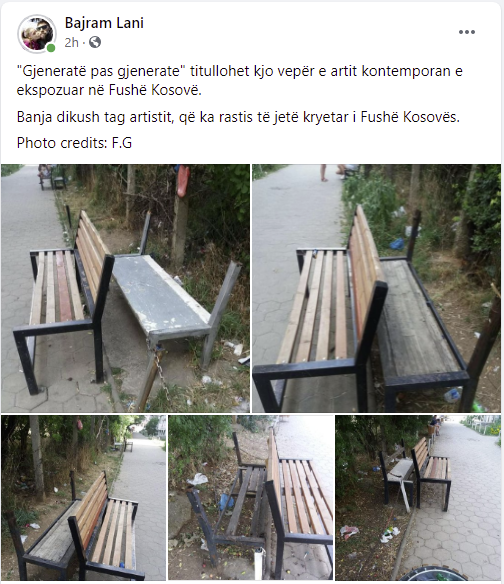The height and width of the screenshot is (584, 504).
Task: Click the chain hanging from the old bench
Action: 160,367
